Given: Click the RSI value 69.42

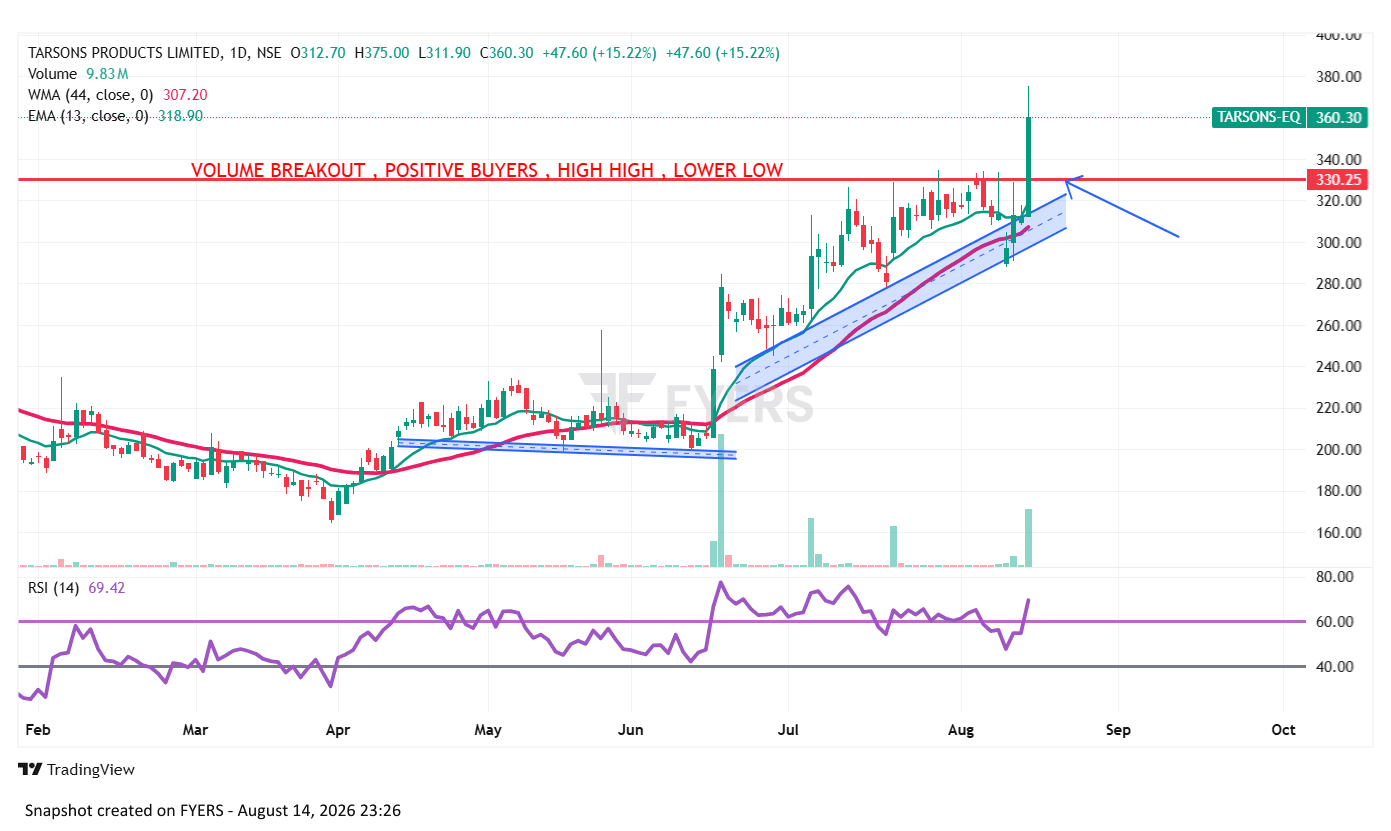Looking at the screenshot, I should coord(107,588).
